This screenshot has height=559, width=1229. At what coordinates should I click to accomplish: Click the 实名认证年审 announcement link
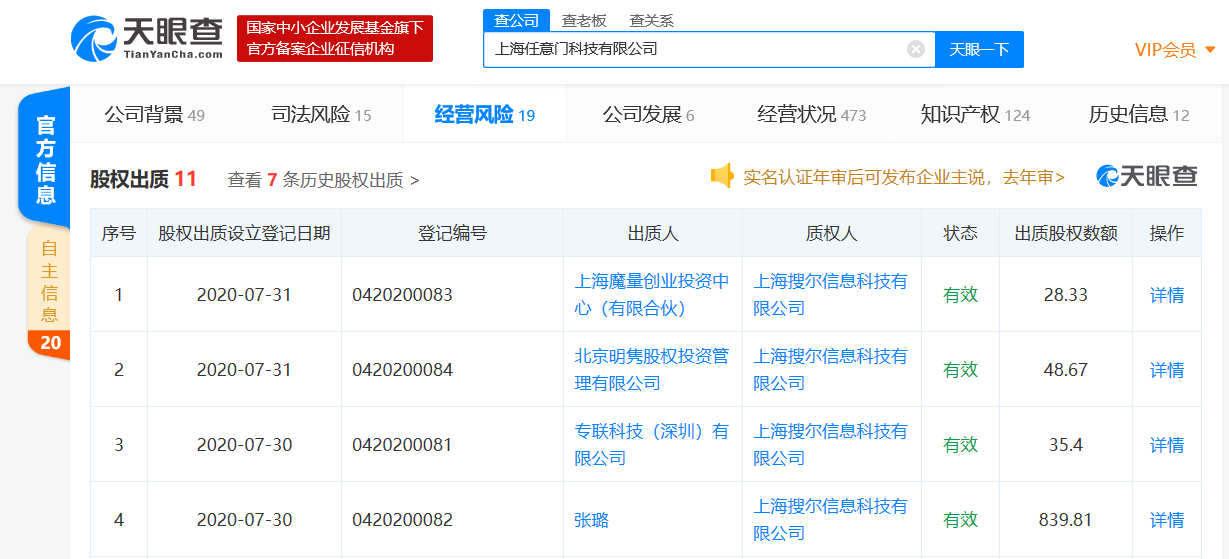[903, 177]
